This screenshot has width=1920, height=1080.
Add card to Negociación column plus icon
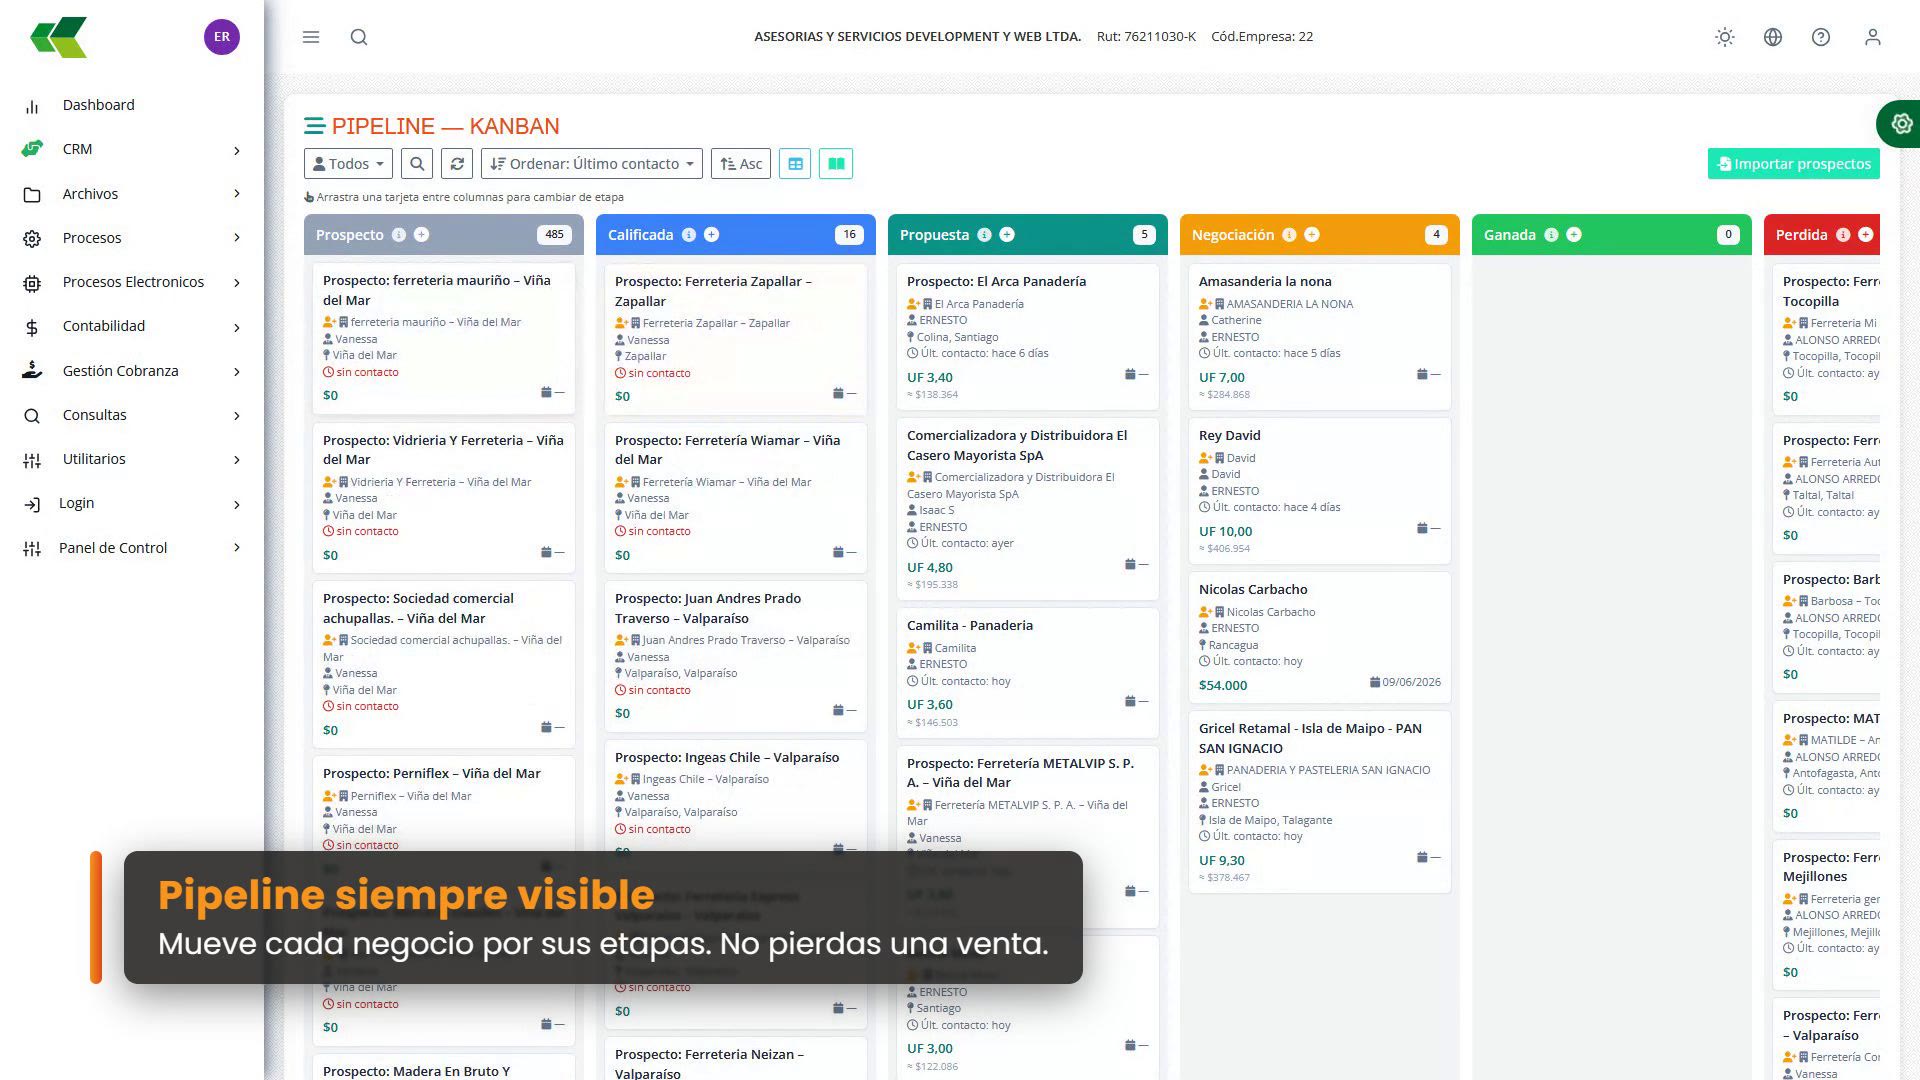pyautogui.click(x=1312, y=235)
